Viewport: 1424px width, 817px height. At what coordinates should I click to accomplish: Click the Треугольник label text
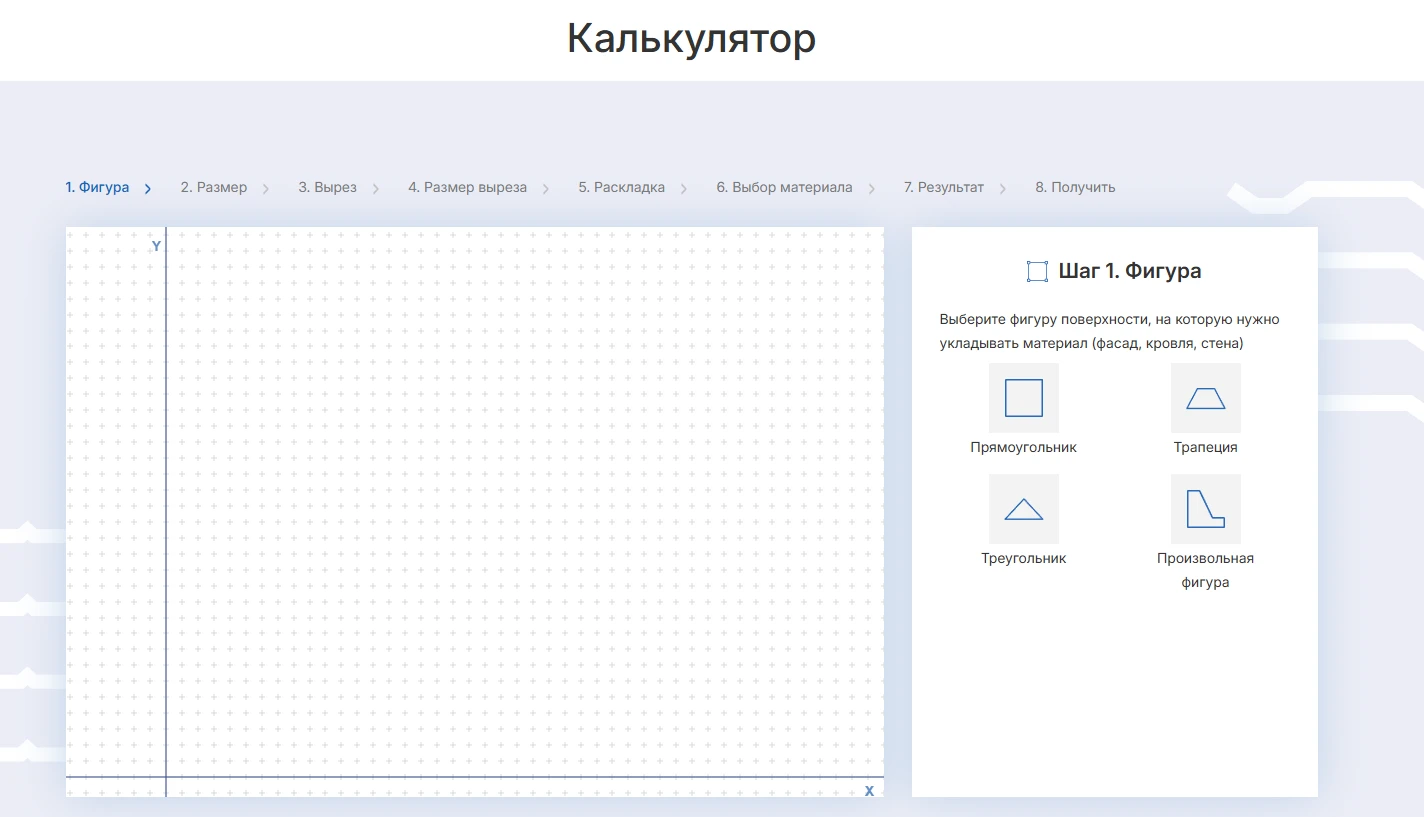tap(1023, 558)
